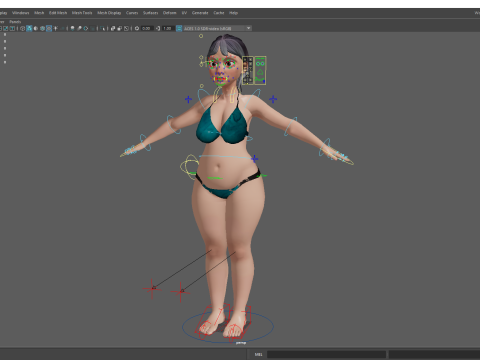Open the Panels menu in viewport
This screenshot has width=480, height=360.
pyautogui.click(x=15, y=22)
